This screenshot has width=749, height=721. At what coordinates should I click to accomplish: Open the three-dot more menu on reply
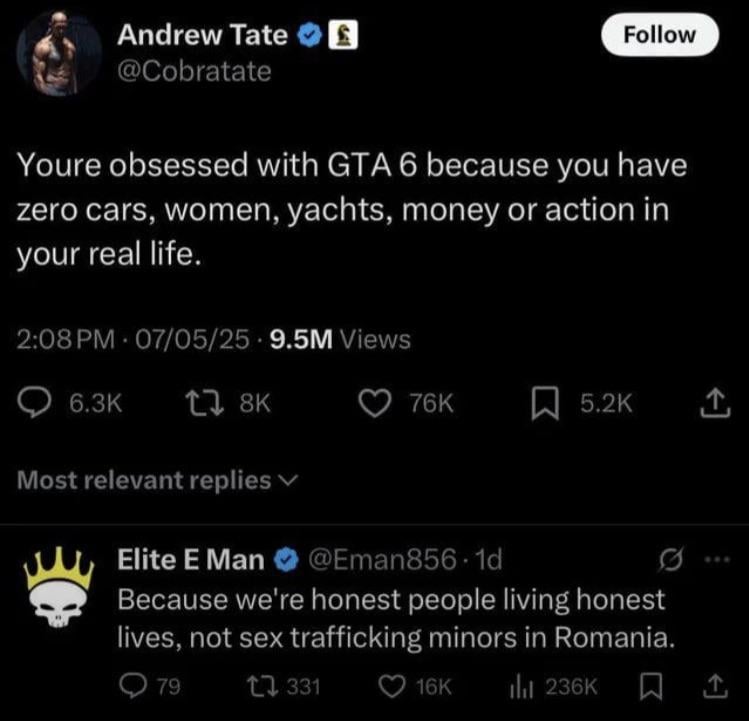tap(716, 559)
